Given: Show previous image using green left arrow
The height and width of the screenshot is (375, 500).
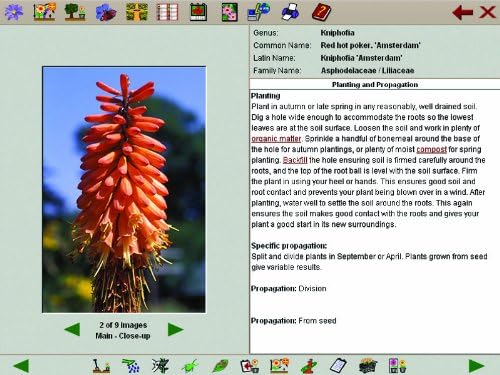Looking at the screenshot, I should (x=72, y=330).
